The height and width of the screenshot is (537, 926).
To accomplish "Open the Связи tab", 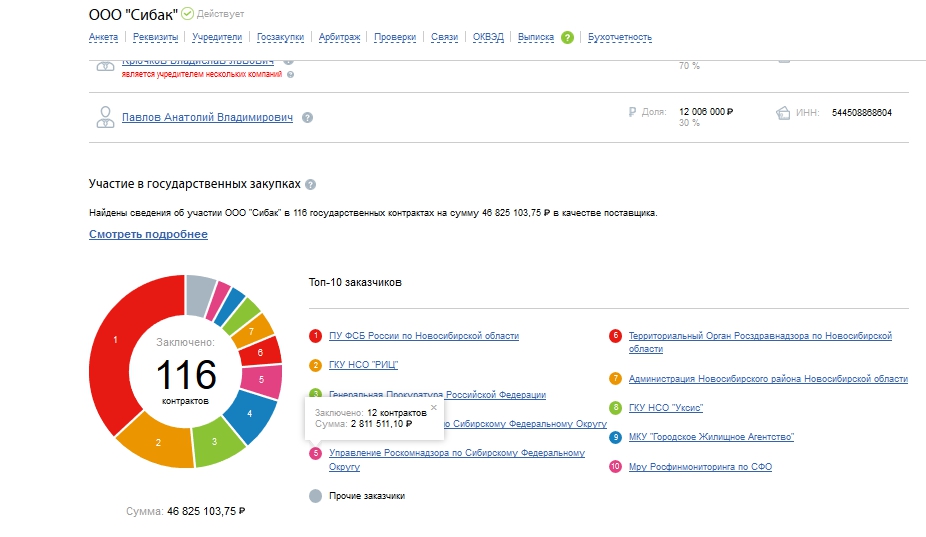I will [444, 37].
